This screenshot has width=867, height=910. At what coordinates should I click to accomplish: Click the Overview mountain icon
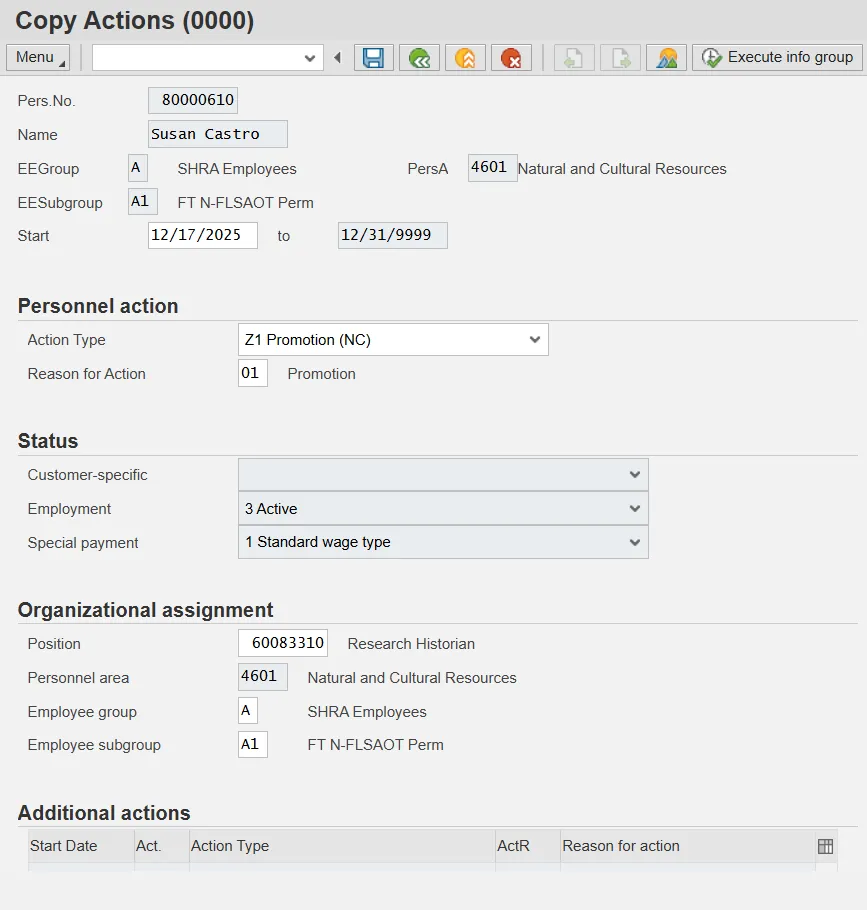[666, 58]
